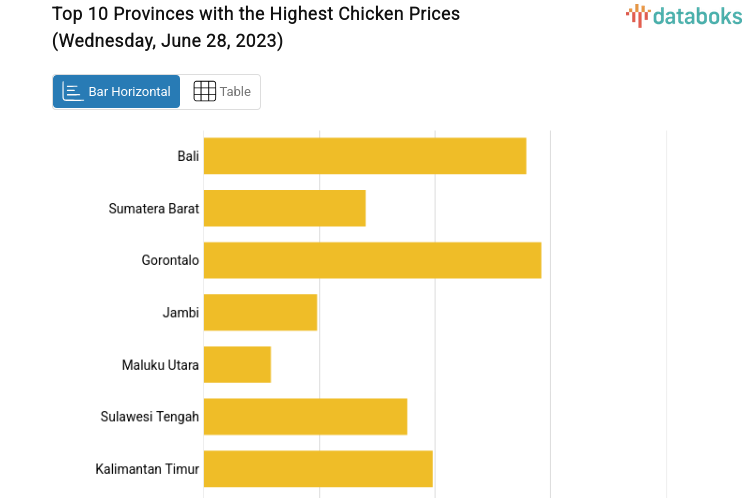Viewport: 753px width, 498px height.
Task: Click the grid icon in Table button
Action: click(x=204, y=92)
